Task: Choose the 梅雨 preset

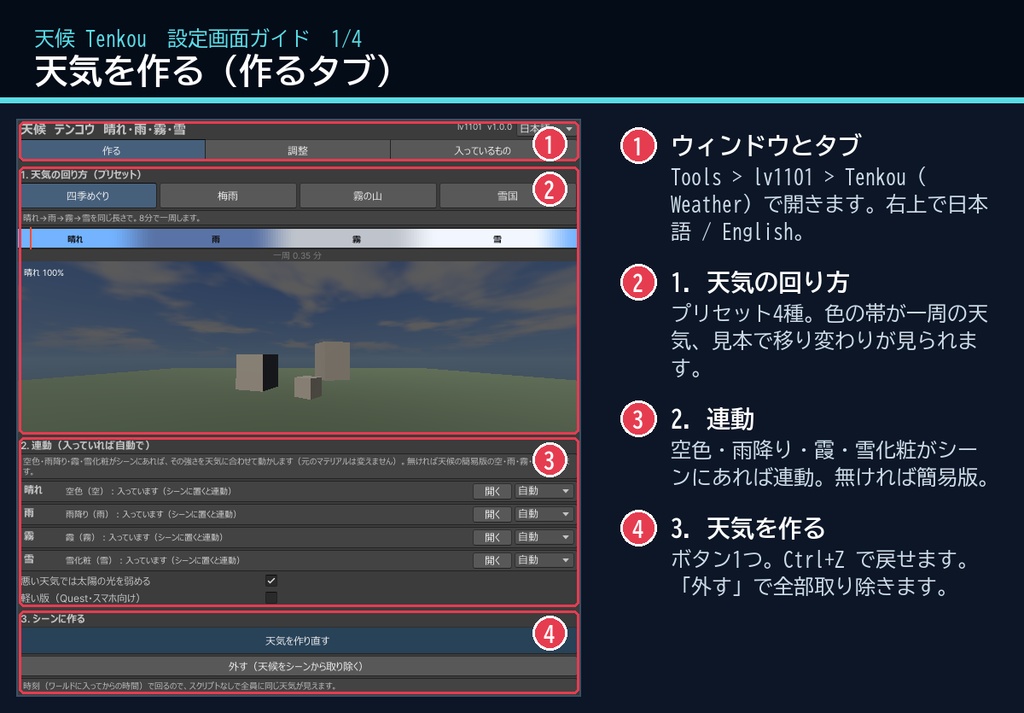Action: click(x=228, y=195)
